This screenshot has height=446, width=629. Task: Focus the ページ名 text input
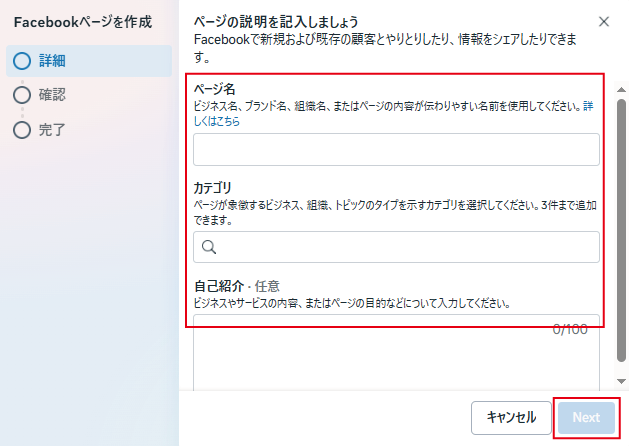click(396, 149)
